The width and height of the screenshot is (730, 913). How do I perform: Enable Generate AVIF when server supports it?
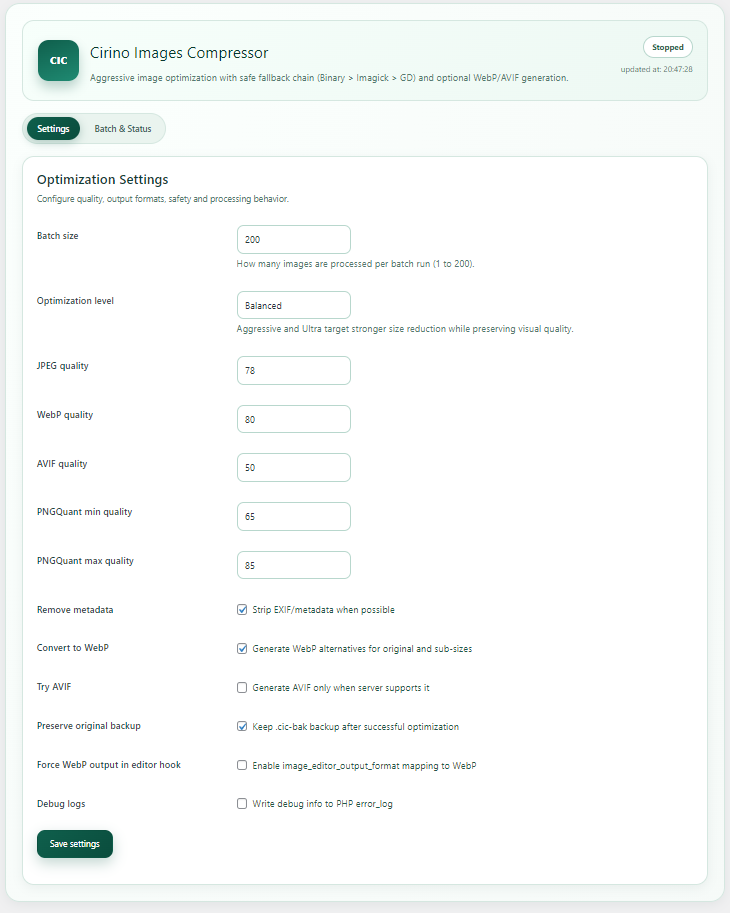coord(242,688)
